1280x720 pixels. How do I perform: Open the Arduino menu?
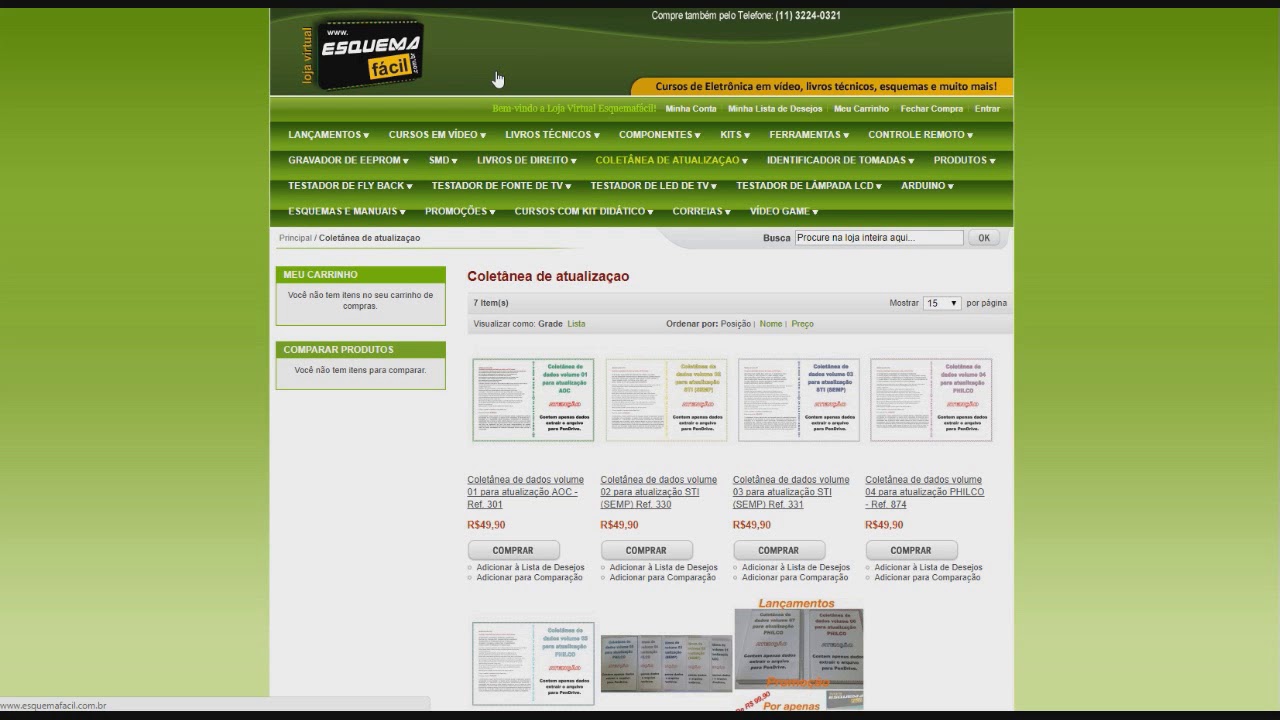click(927, 186)
